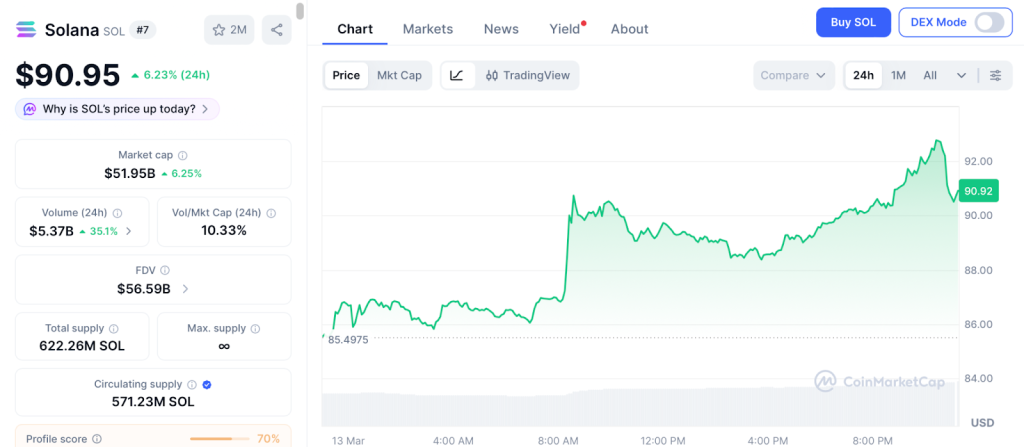Click the Market cap info icon

tap(182, 155)
